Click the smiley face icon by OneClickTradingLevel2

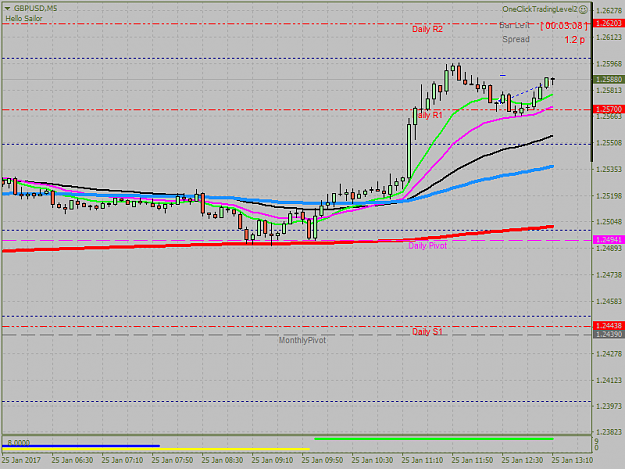click(x=583, y=9)
